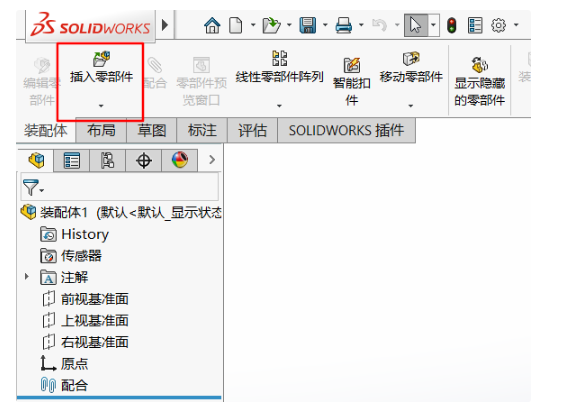Click Edit Component (编辑零部件)

tap(42, 82)
